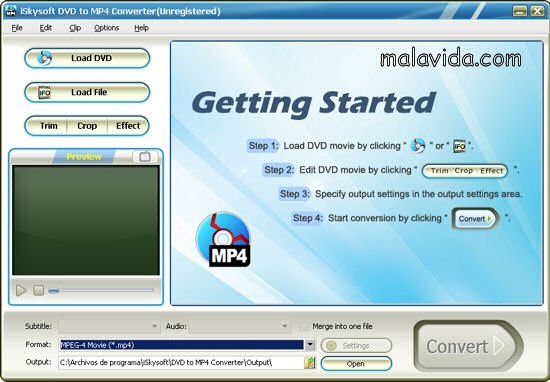The height and width of the screenshot is (382, 550).
Task: Open the File menu
Action: pos(17,28)
